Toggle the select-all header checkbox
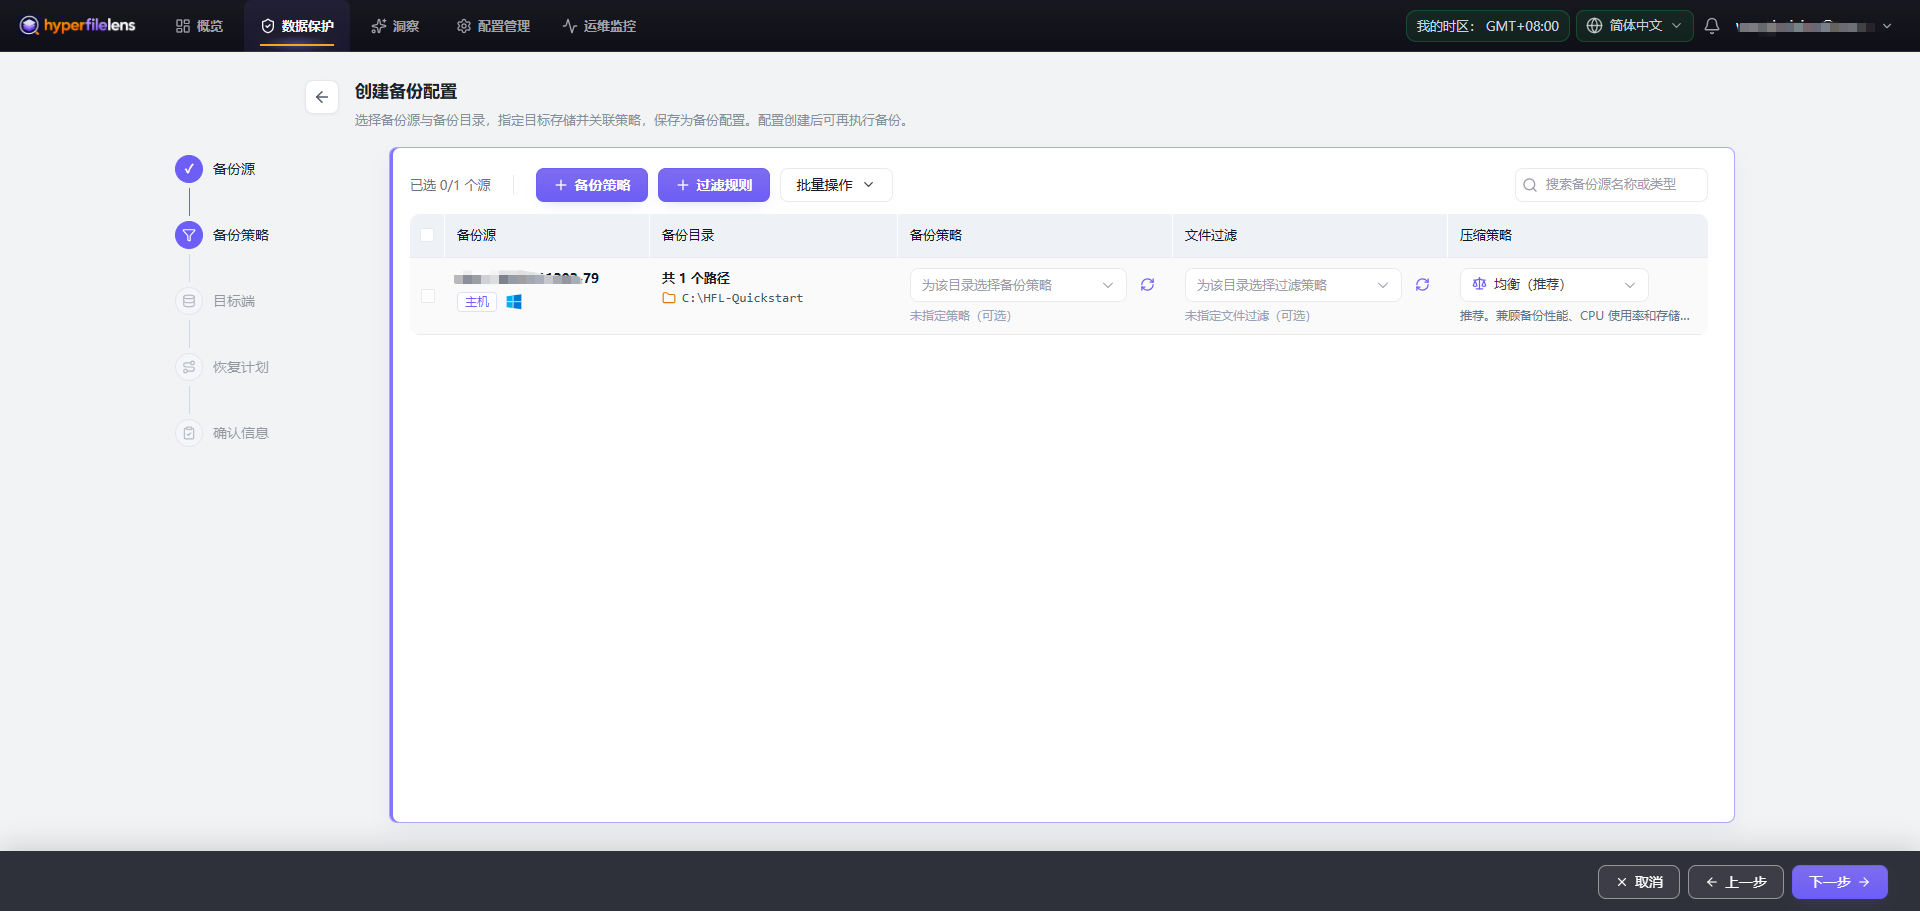 tap(427, 235)
